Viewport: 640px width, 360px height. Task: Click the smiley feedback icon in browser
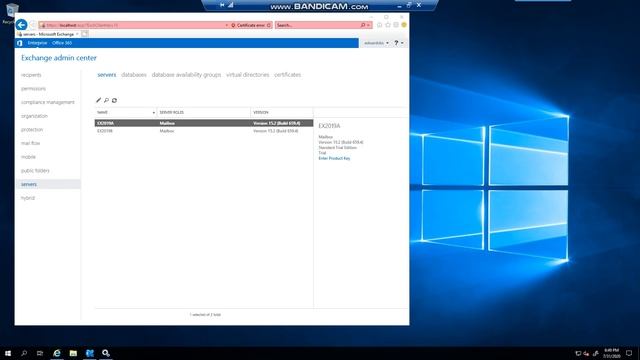point(404,25)
